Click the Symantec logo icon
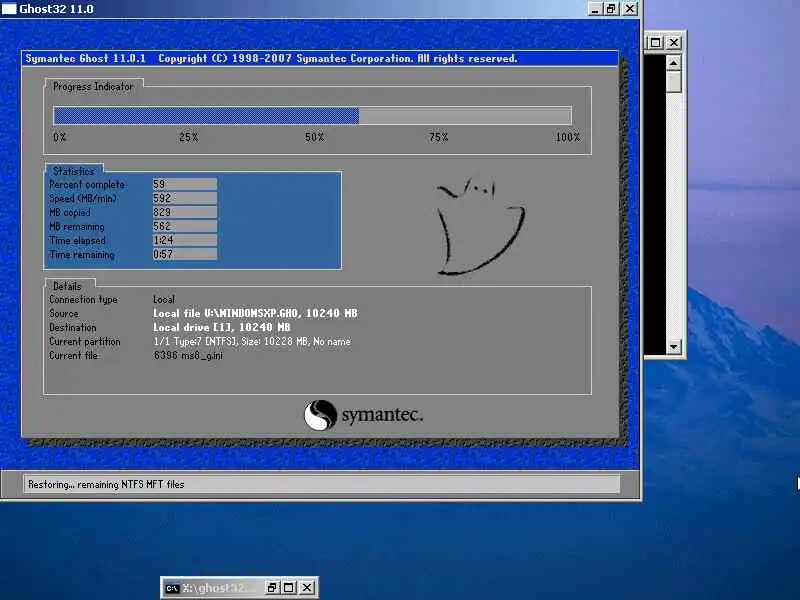 (320, 415)
